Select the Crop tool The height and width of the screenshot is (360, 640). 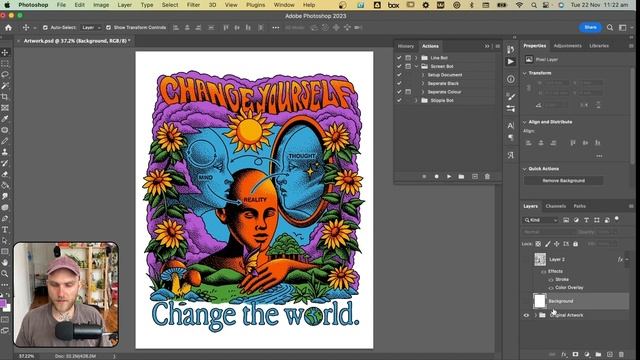pyautogui.click(x=5, y=97)
